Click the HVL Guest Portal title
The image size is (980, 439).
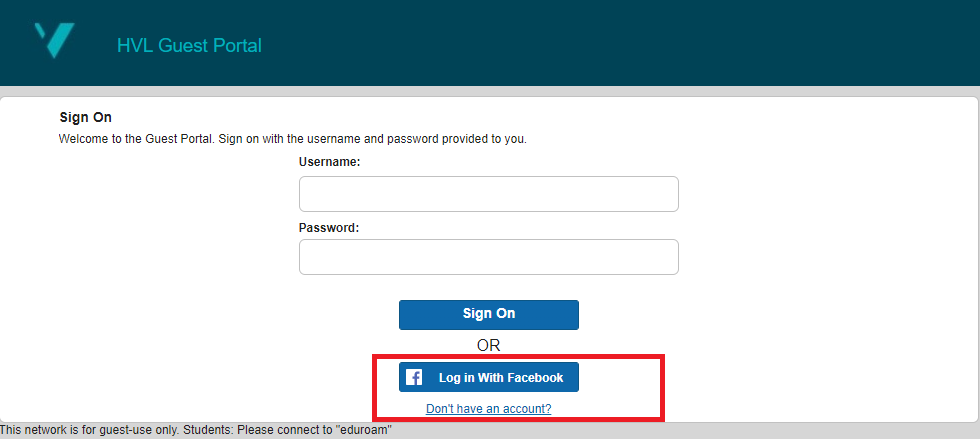pyautogui.click(x=189, y=46)
